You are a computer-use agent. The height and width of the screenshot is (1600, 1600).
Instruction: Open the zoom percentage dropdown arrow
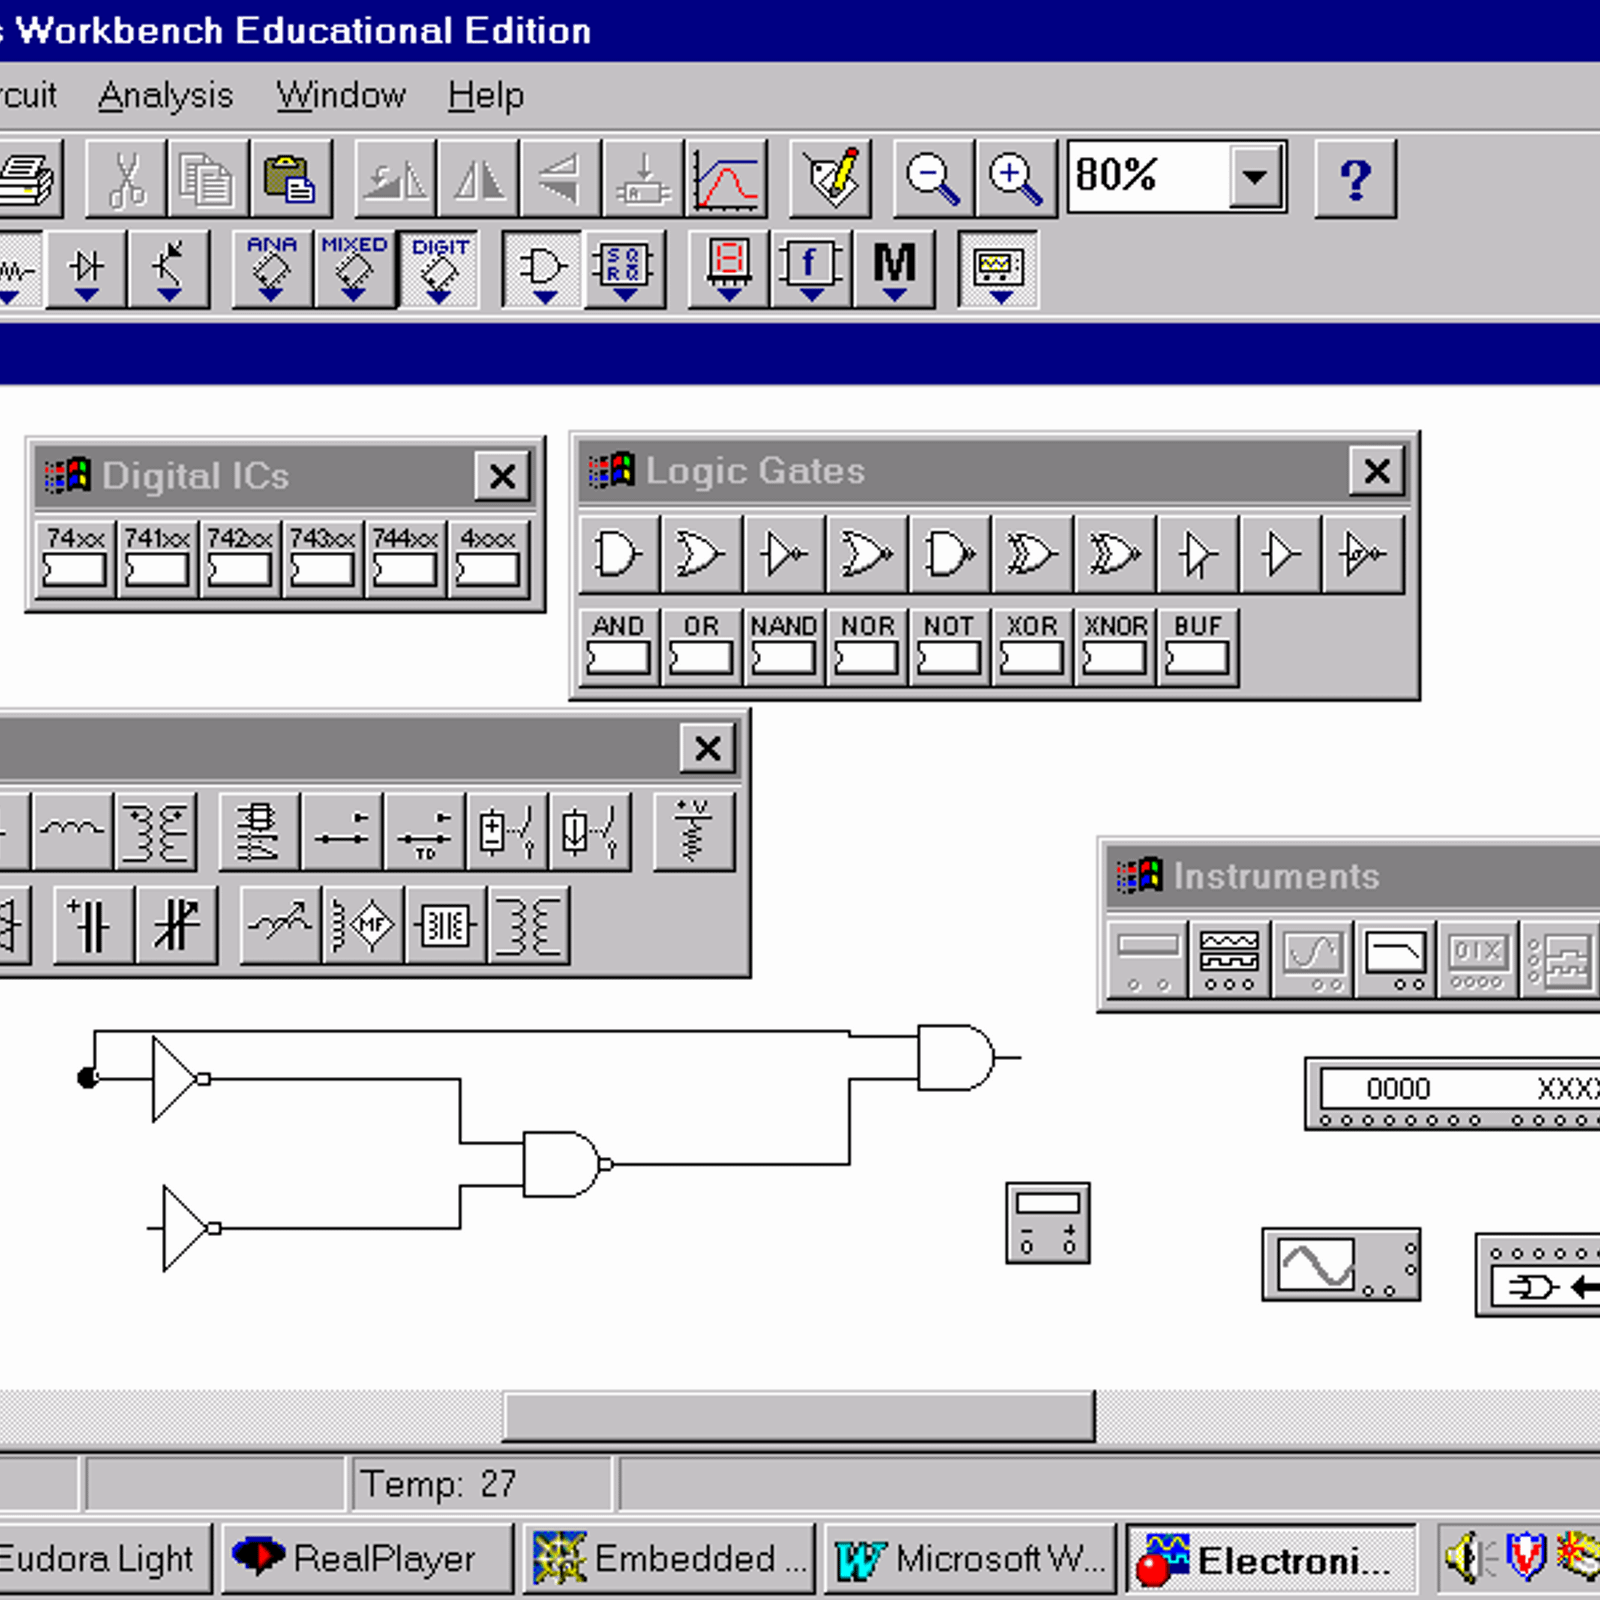coord(1255,177)
